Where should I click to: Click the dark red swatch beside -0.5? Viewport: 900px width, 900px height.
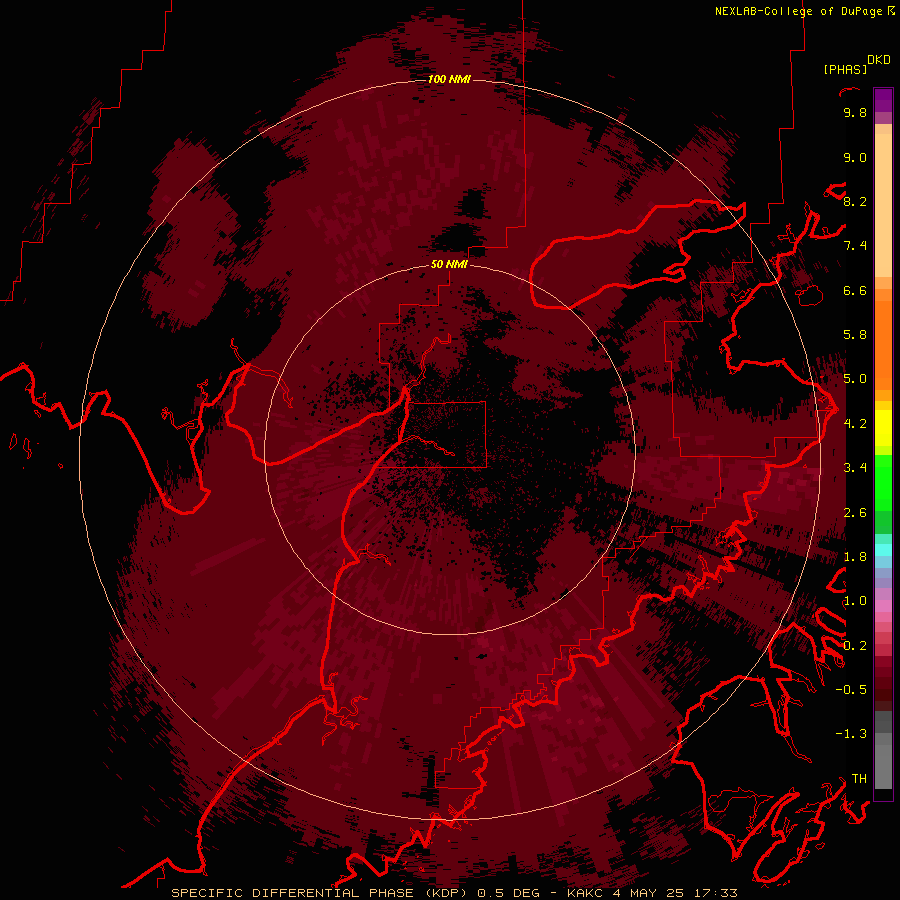[883, 690]
